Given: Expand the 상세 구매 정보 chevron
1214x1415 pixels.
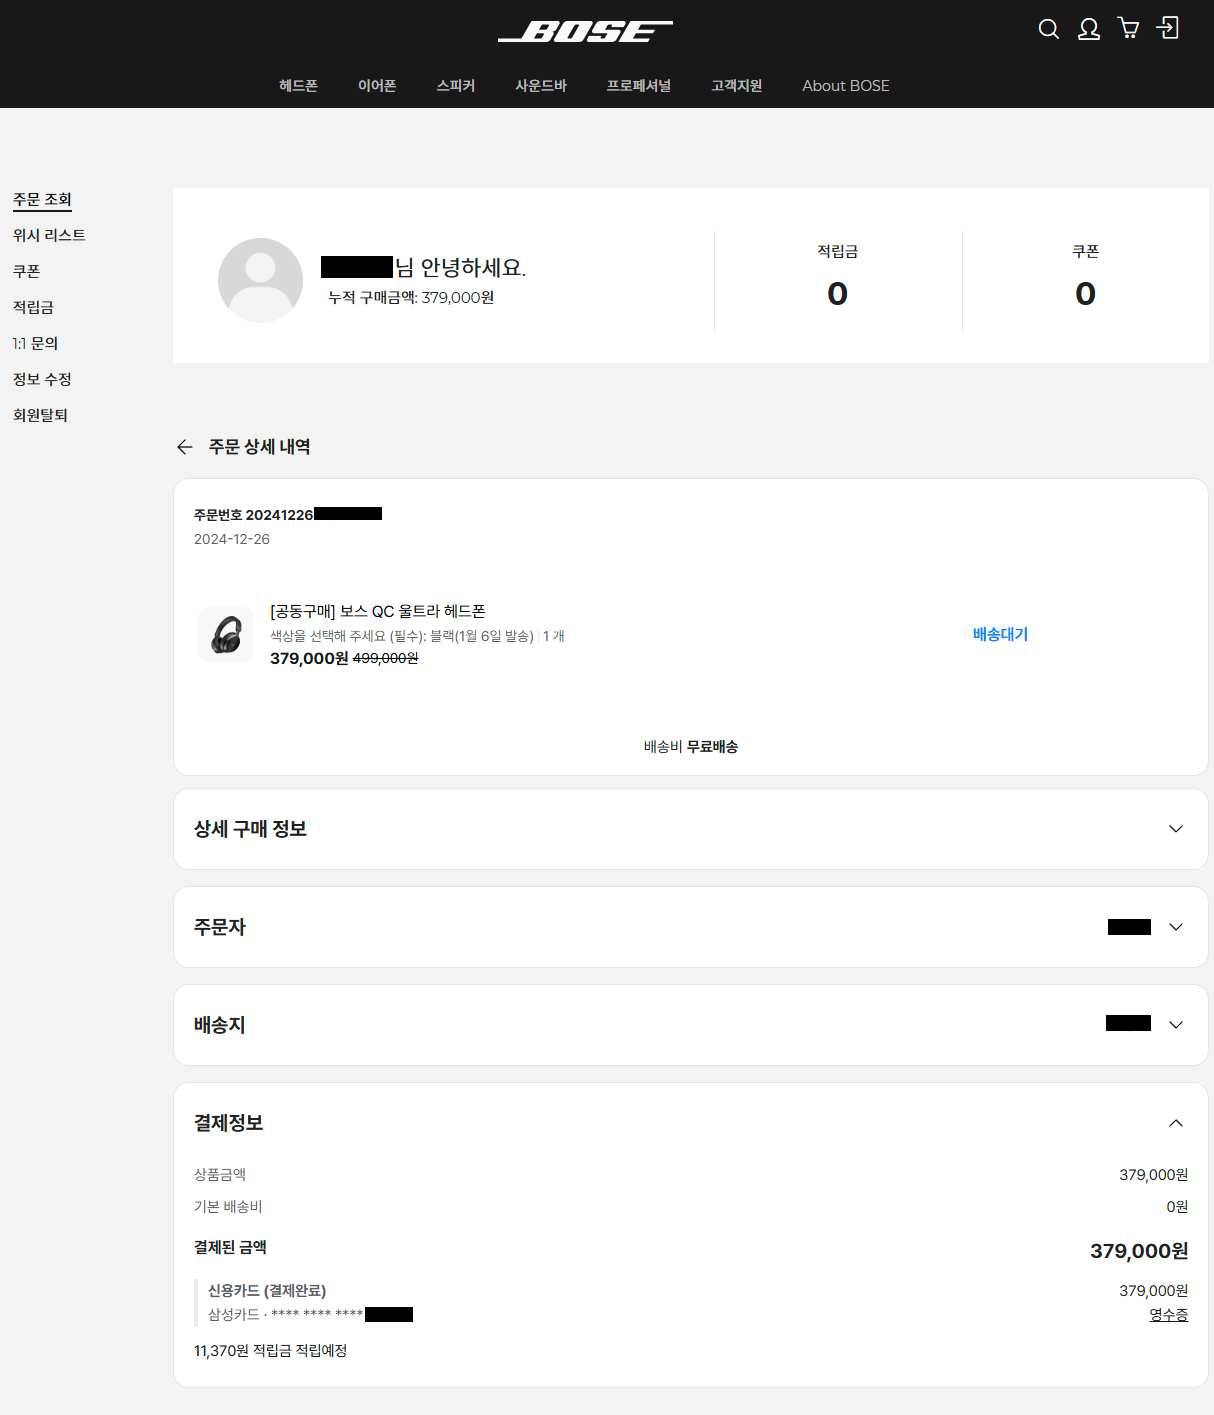Looking at the screenshot, I should point(1176,829).
